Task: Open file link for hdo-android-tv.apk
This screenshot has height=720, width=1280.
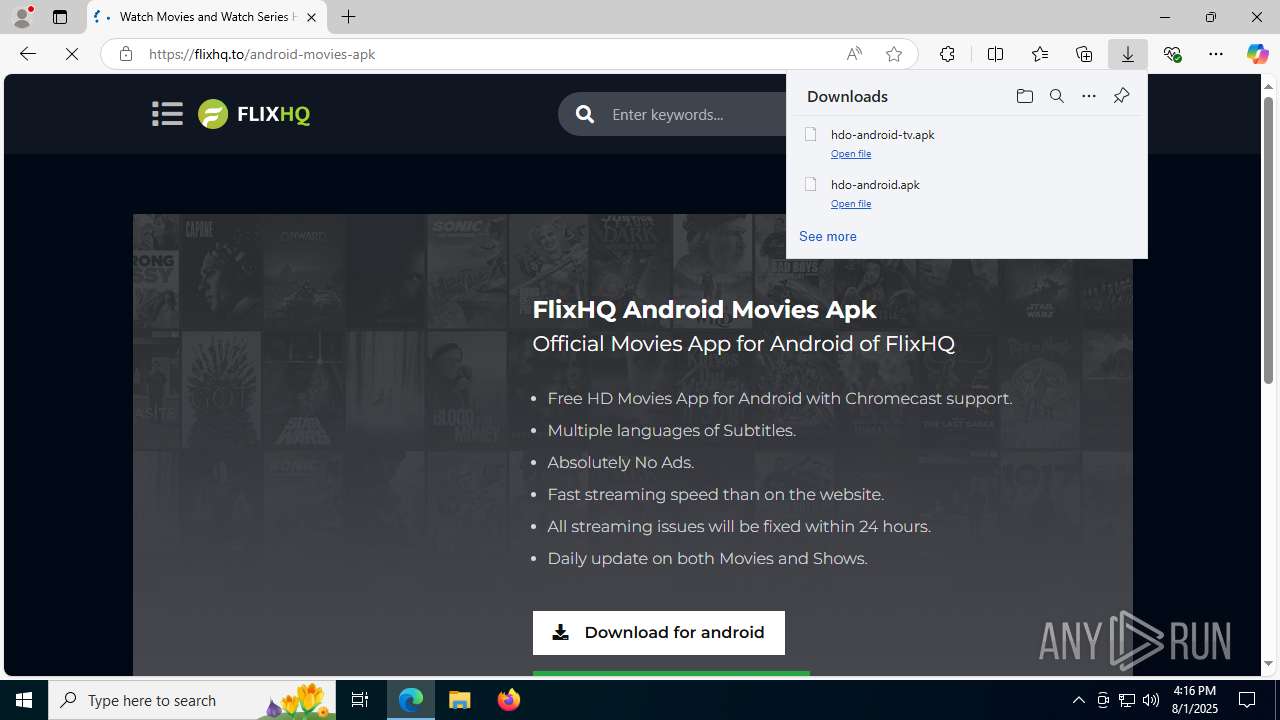Action: pos(851,153)
